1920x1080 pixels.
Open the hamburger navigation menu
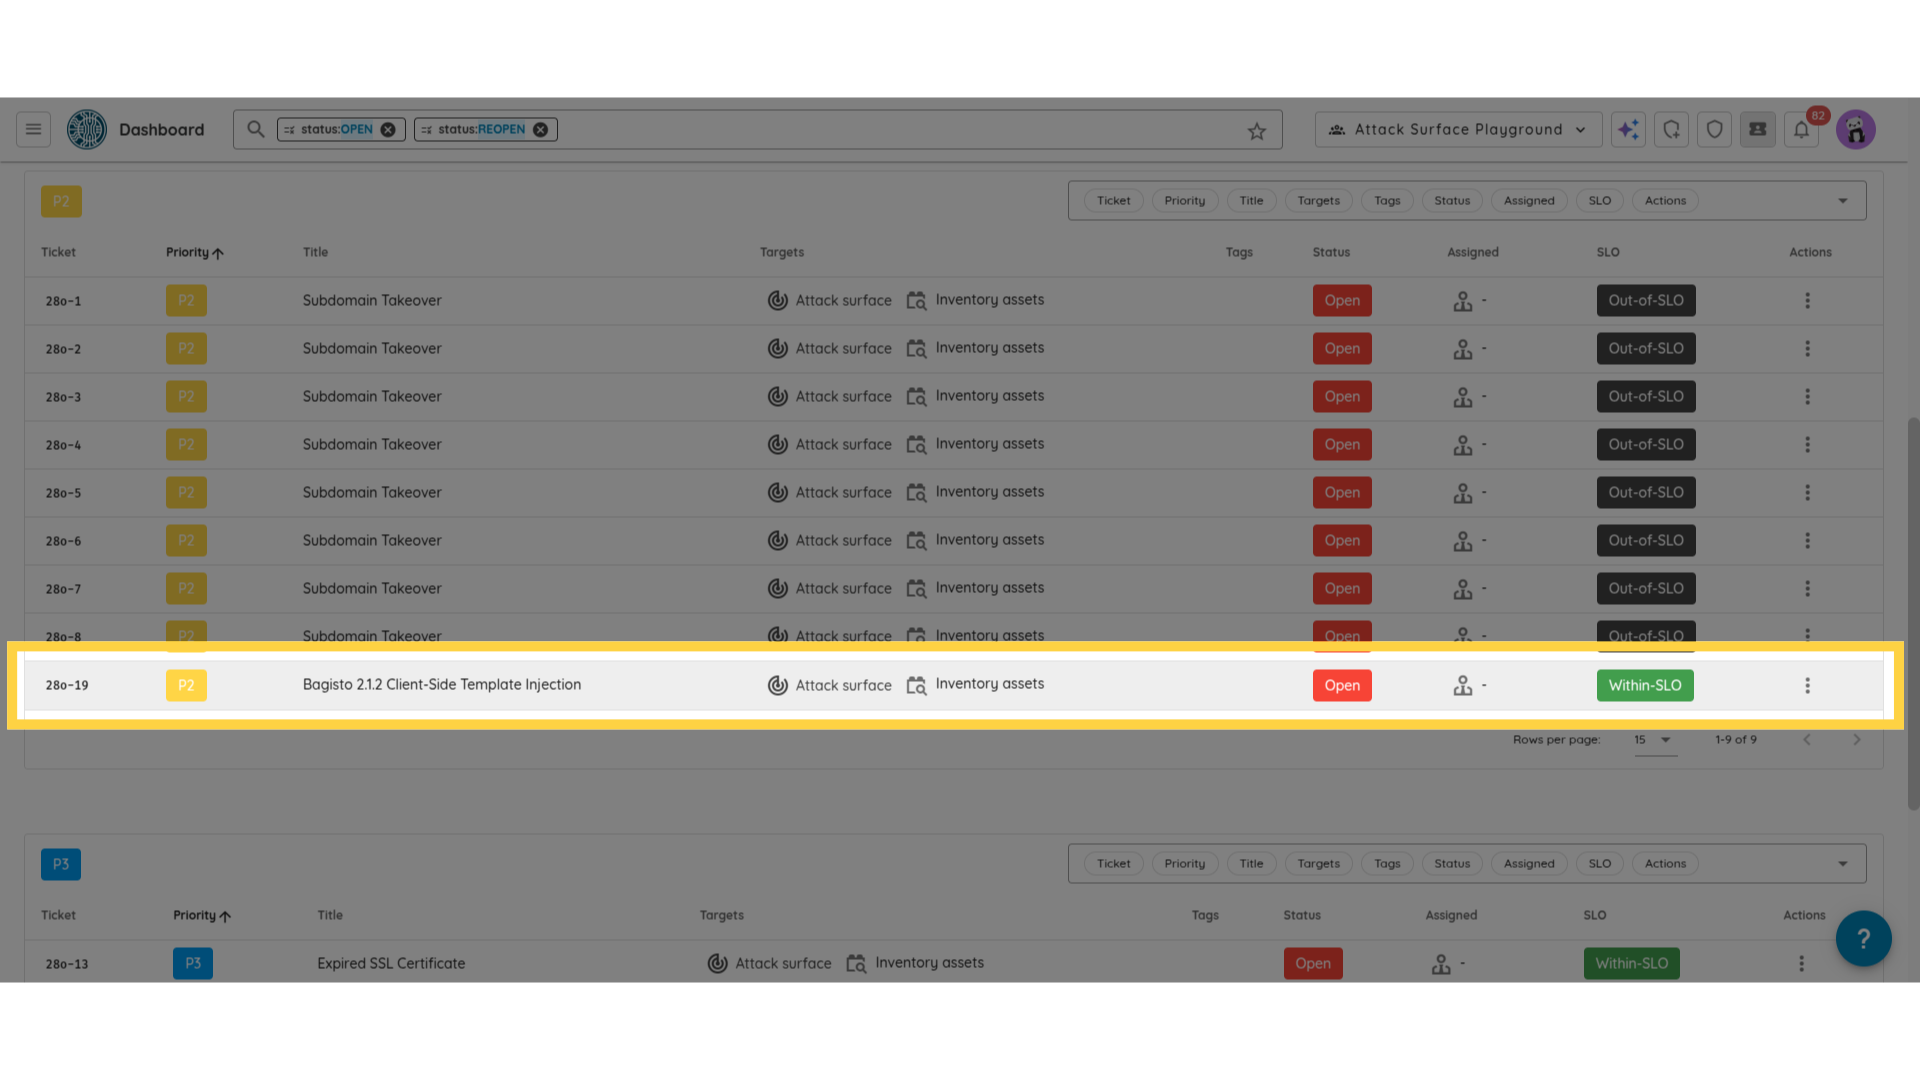tap(33, 129)
